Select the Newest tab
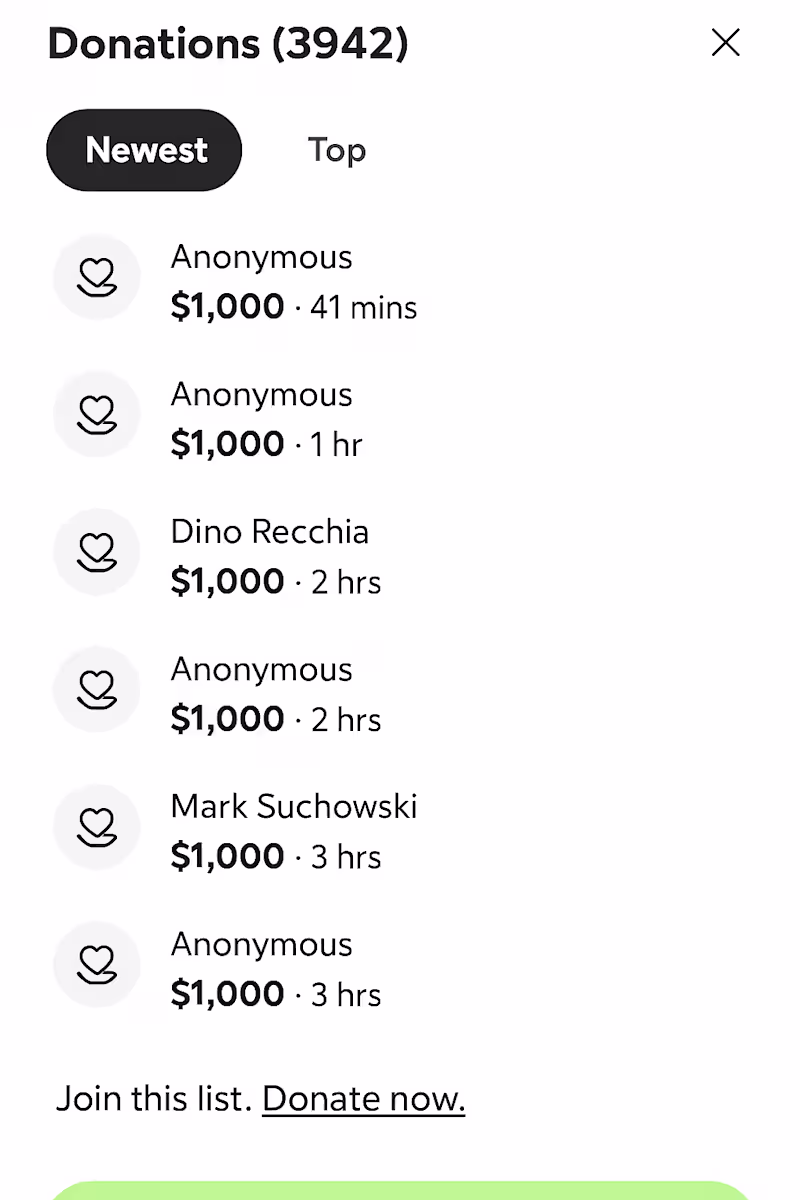This screenshot has width=800, height=1200. pyautogui.click(x=144, y=150)
